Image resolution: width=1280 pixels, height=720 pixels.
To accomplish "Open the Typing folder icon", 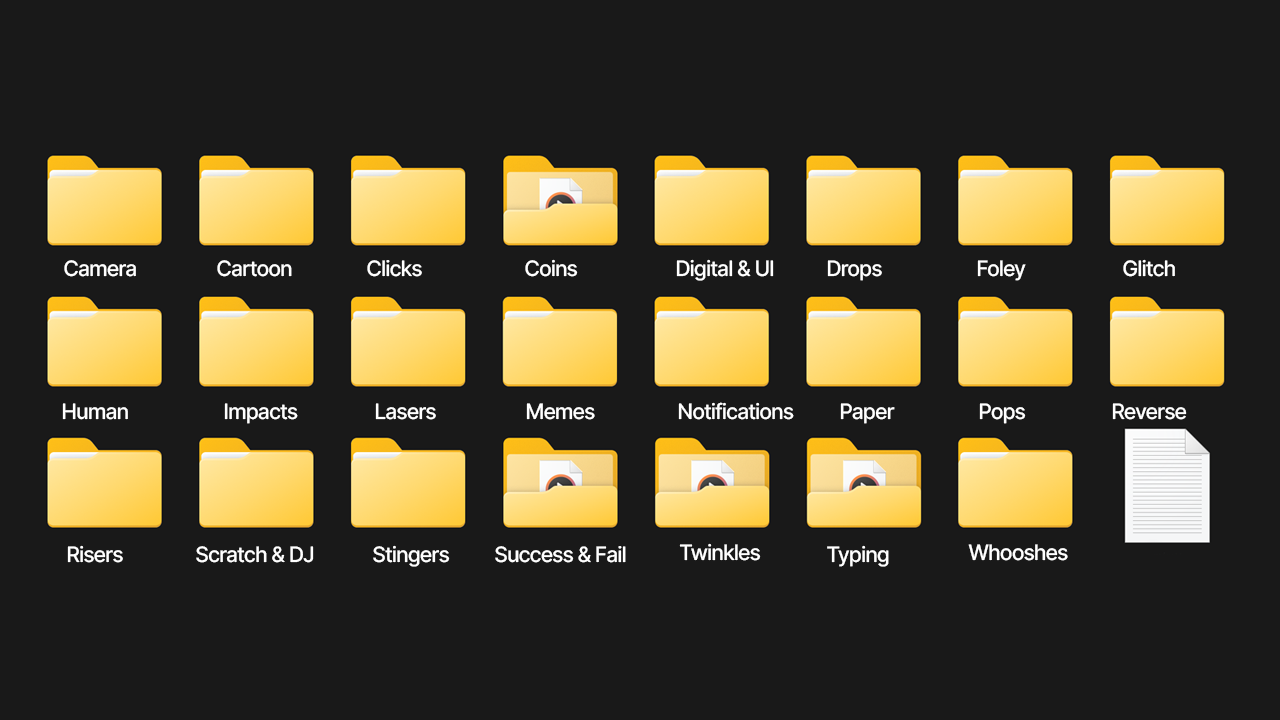I will pos(864,483).
